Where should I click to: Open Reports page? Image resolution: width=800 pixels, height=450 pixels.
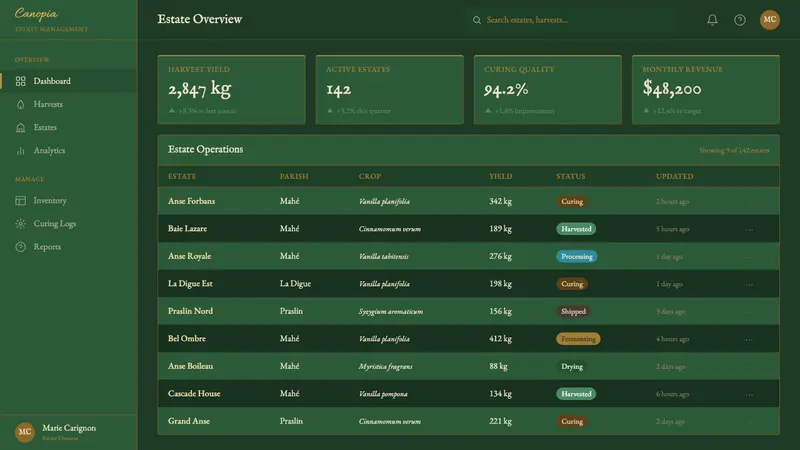[69, 247]
